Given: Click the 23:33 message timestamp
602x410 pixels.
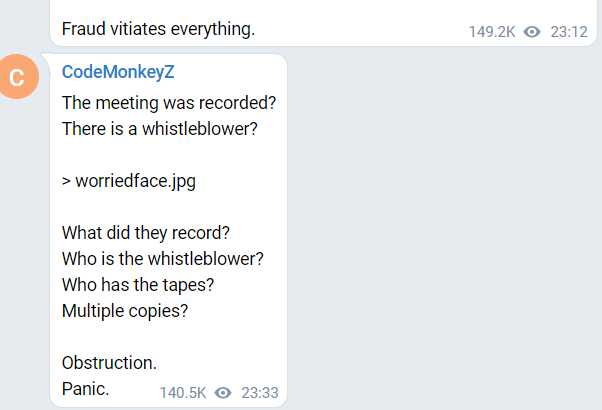Looking at the screenshot, I should 260,393.
